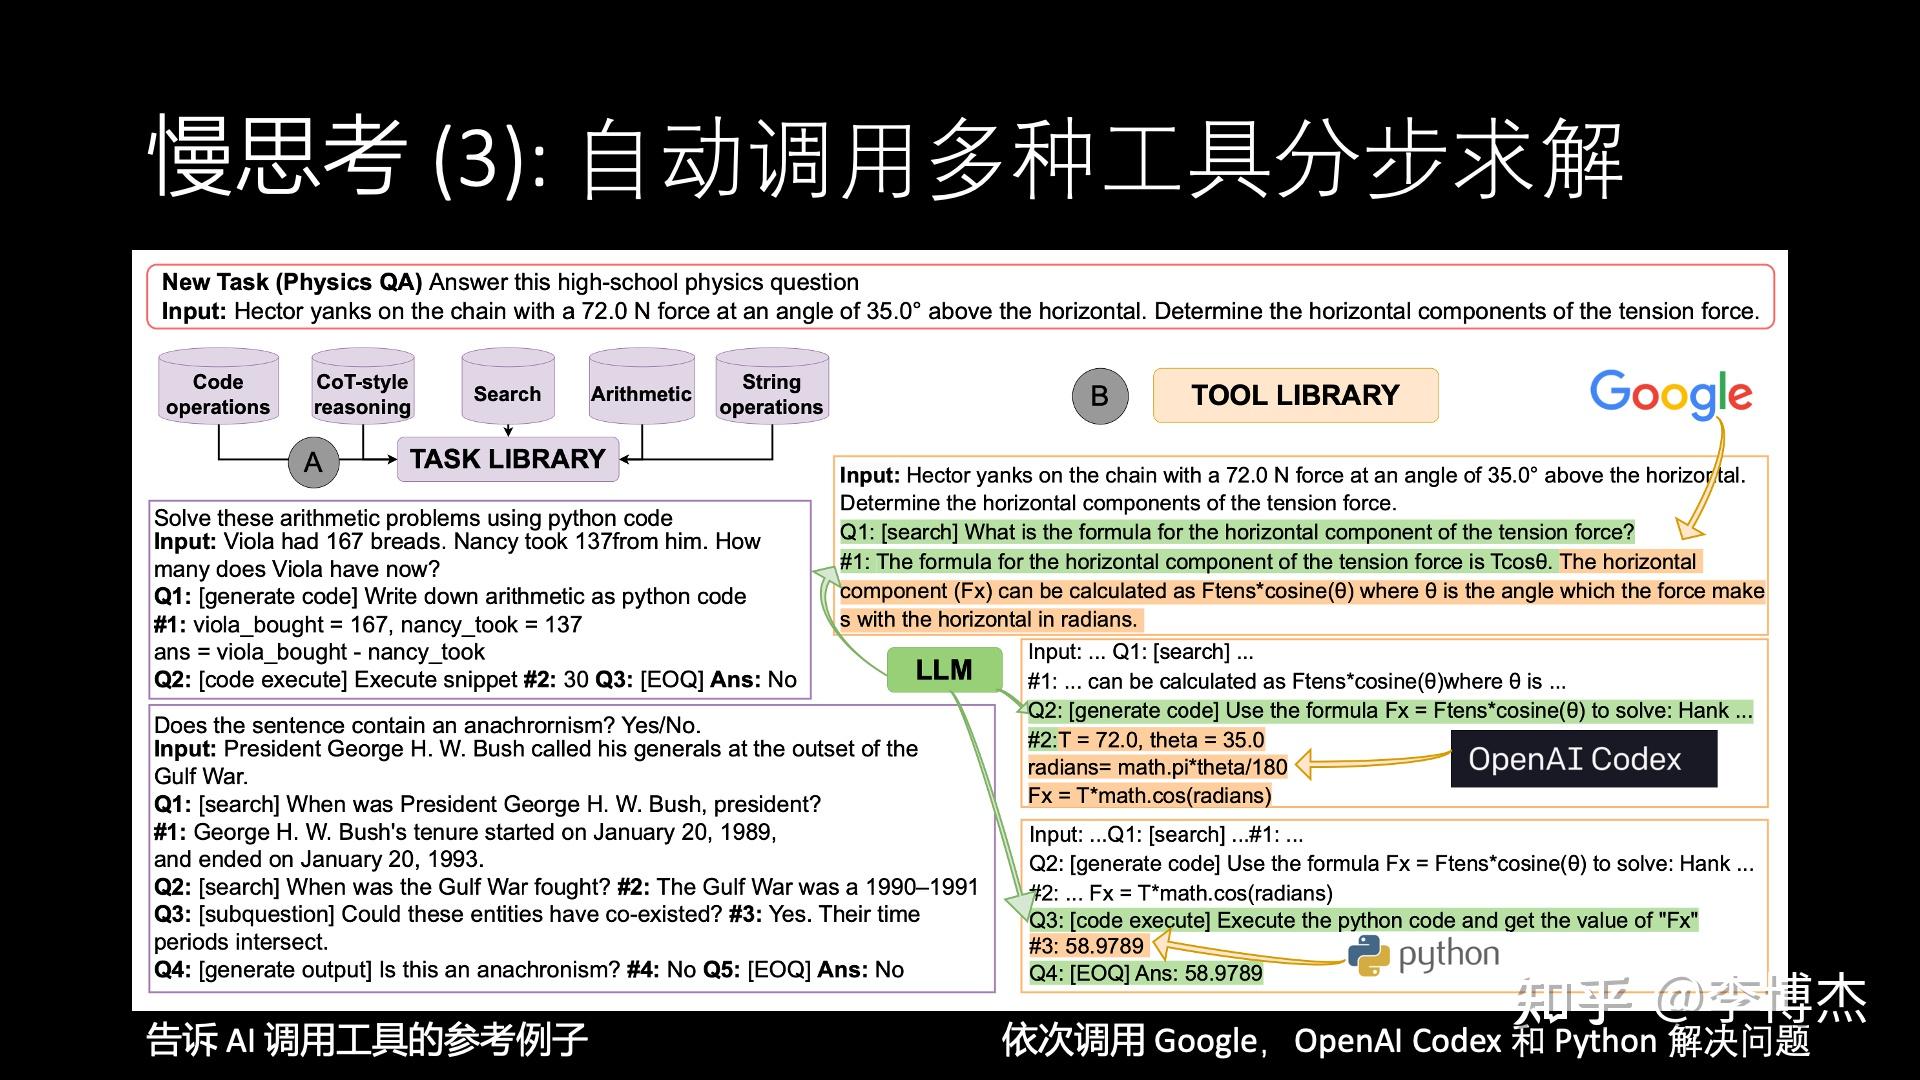Click the OpenAI Codex logo box
The width and height of the screenshot is (1920, 1080).
pyautogui.click(x=1582, y=758)
